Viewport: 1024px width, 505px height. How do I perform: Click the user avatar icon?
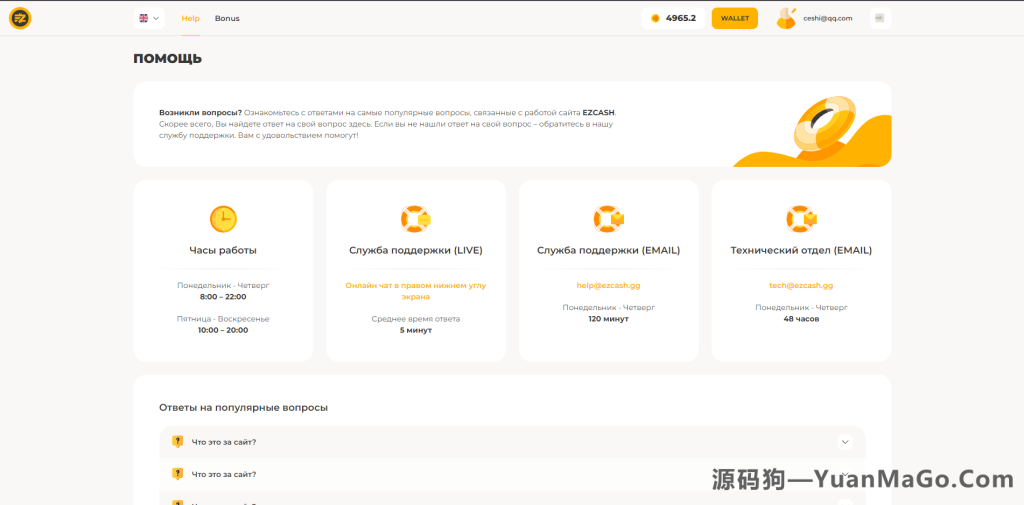pos(786,18)
